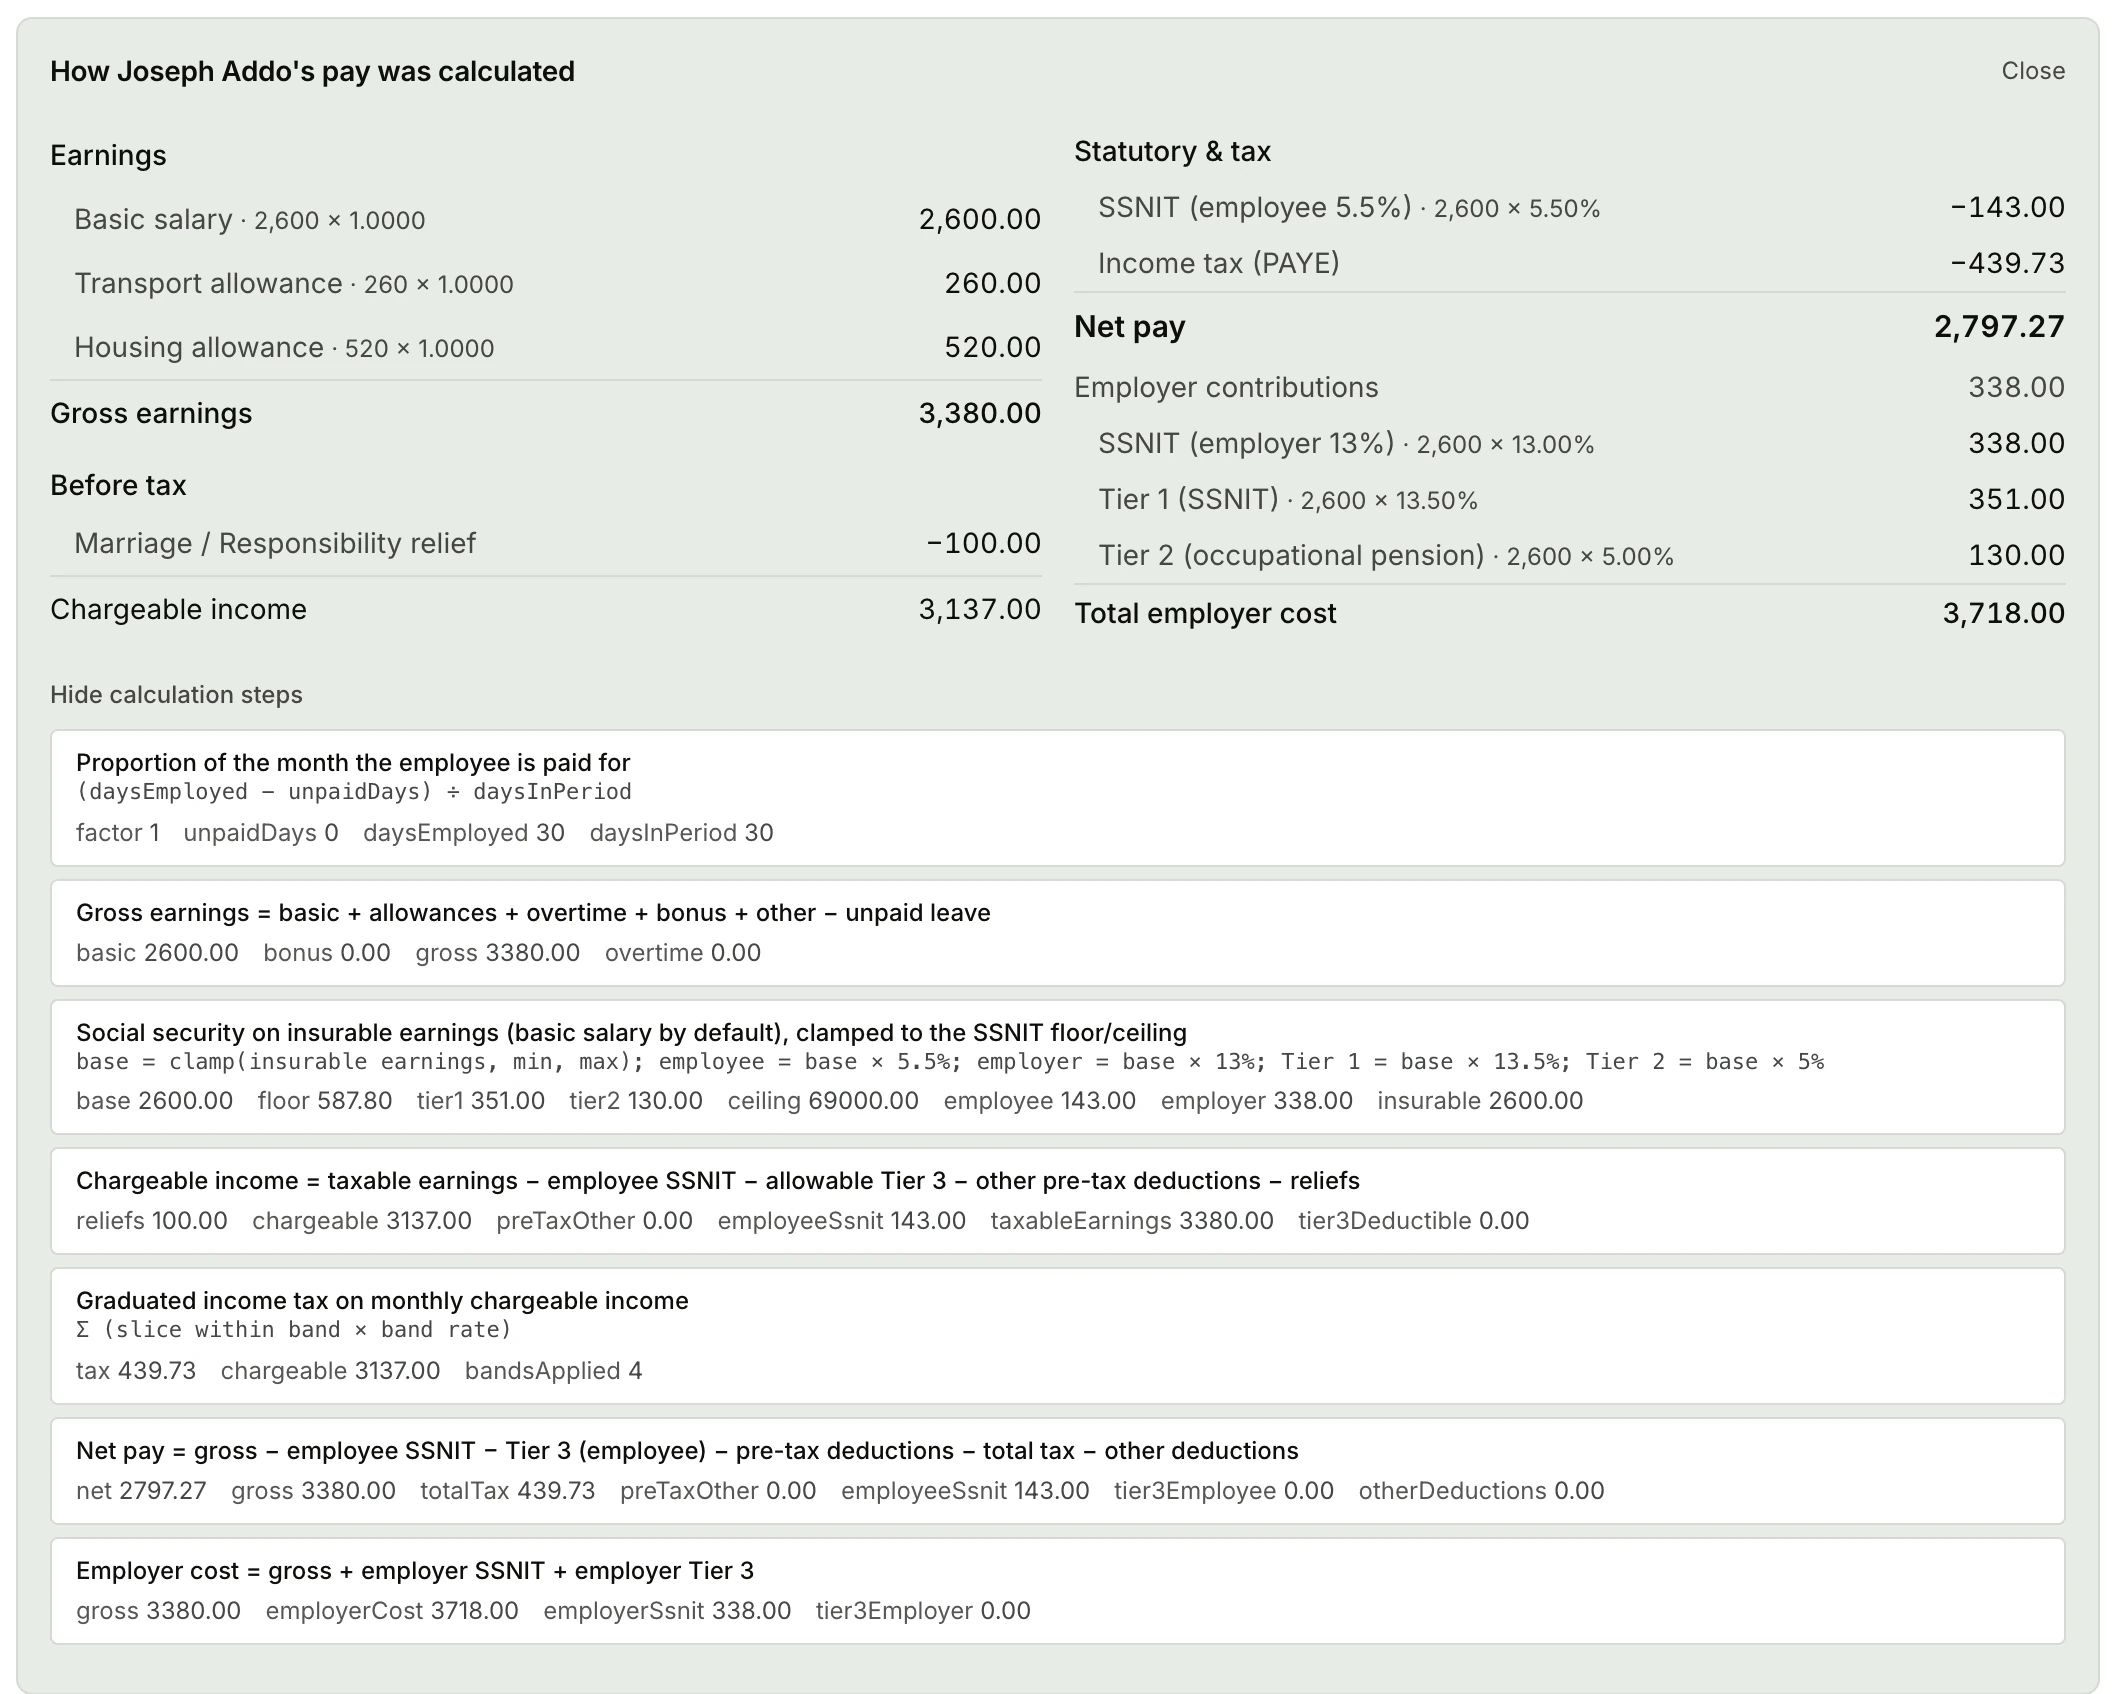
Task: Select the Chargeable income amount 3,137.00
Action: pos(980,609)
